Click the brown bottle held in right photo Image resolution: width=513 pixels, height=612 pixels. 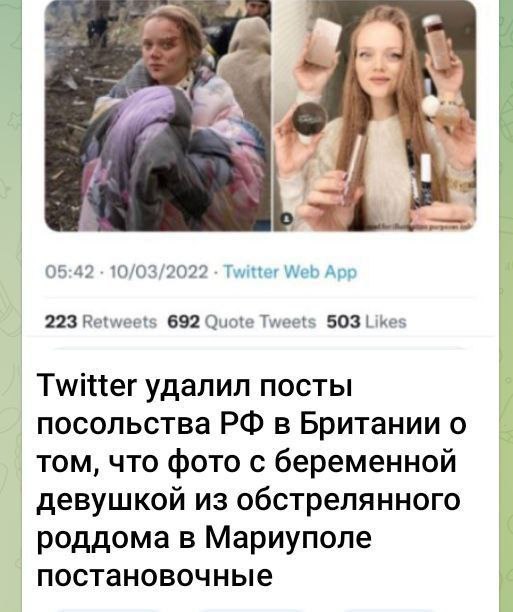440,42
